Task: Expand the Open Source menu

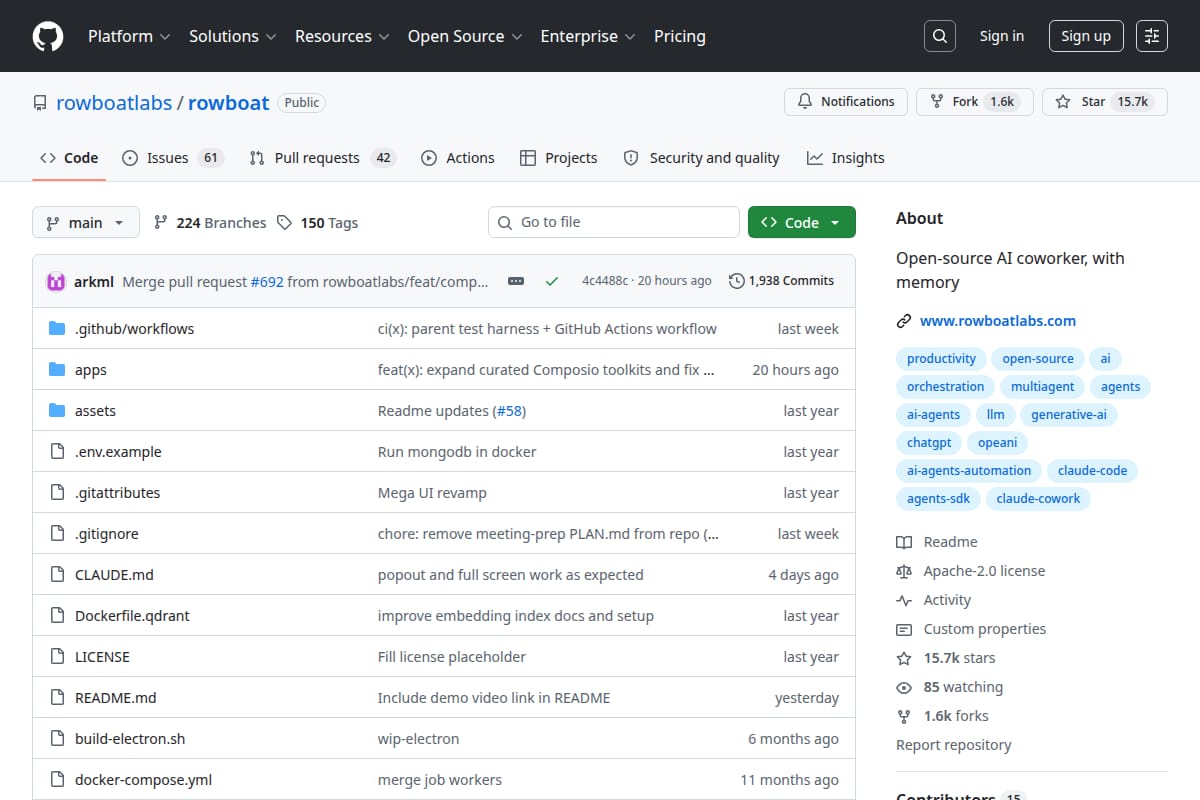Action: coord(465,36)
